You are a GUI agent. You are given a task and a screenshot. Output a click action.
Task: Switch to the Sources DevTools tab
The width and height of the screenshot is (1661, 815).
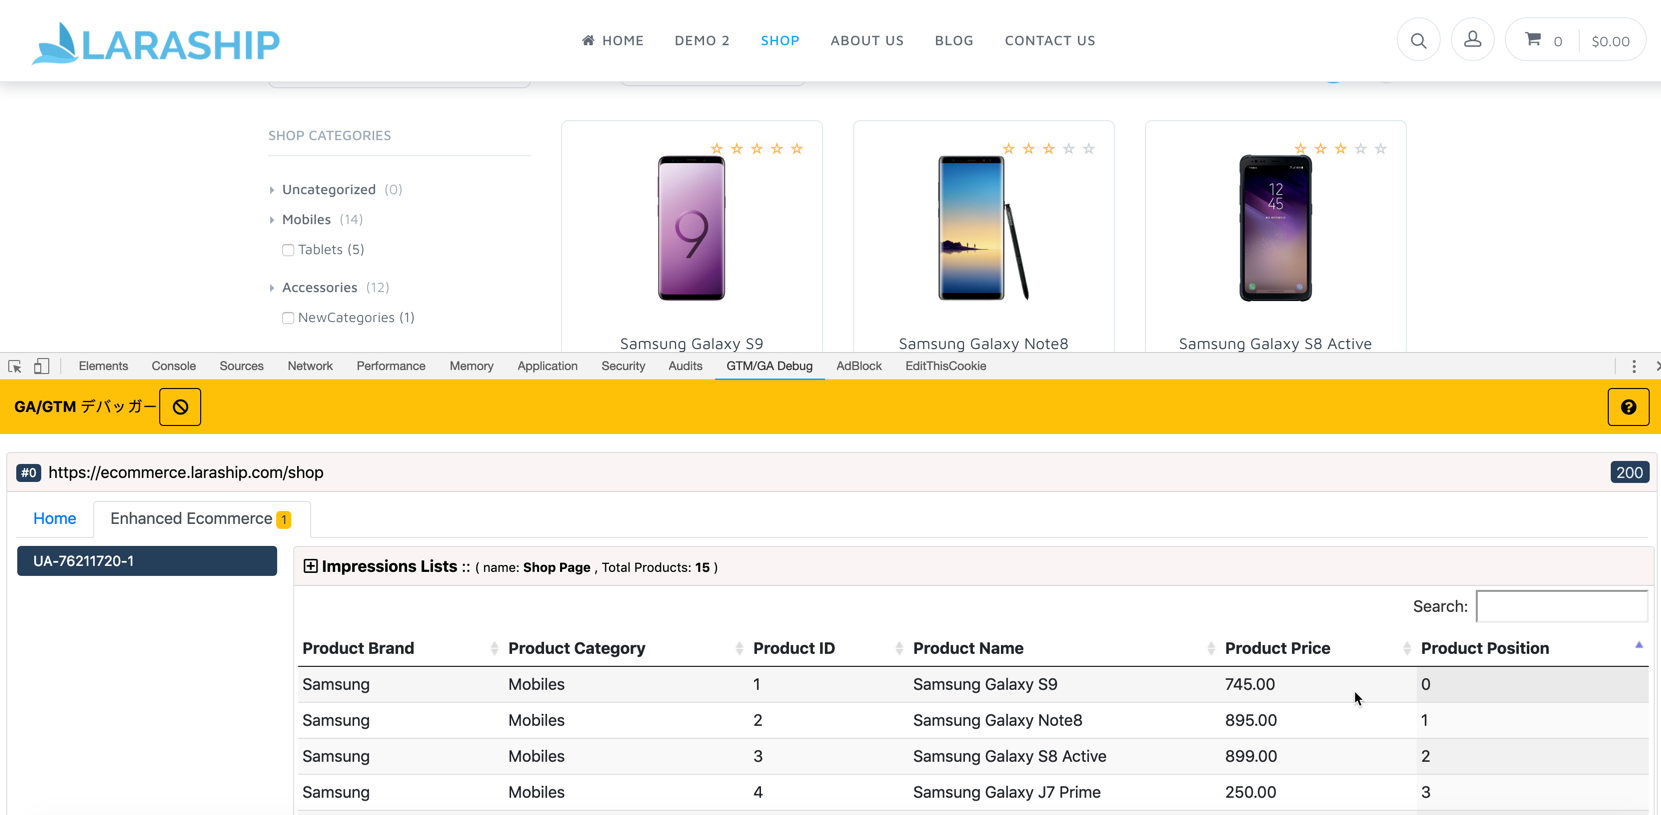[x=242, y=366]
